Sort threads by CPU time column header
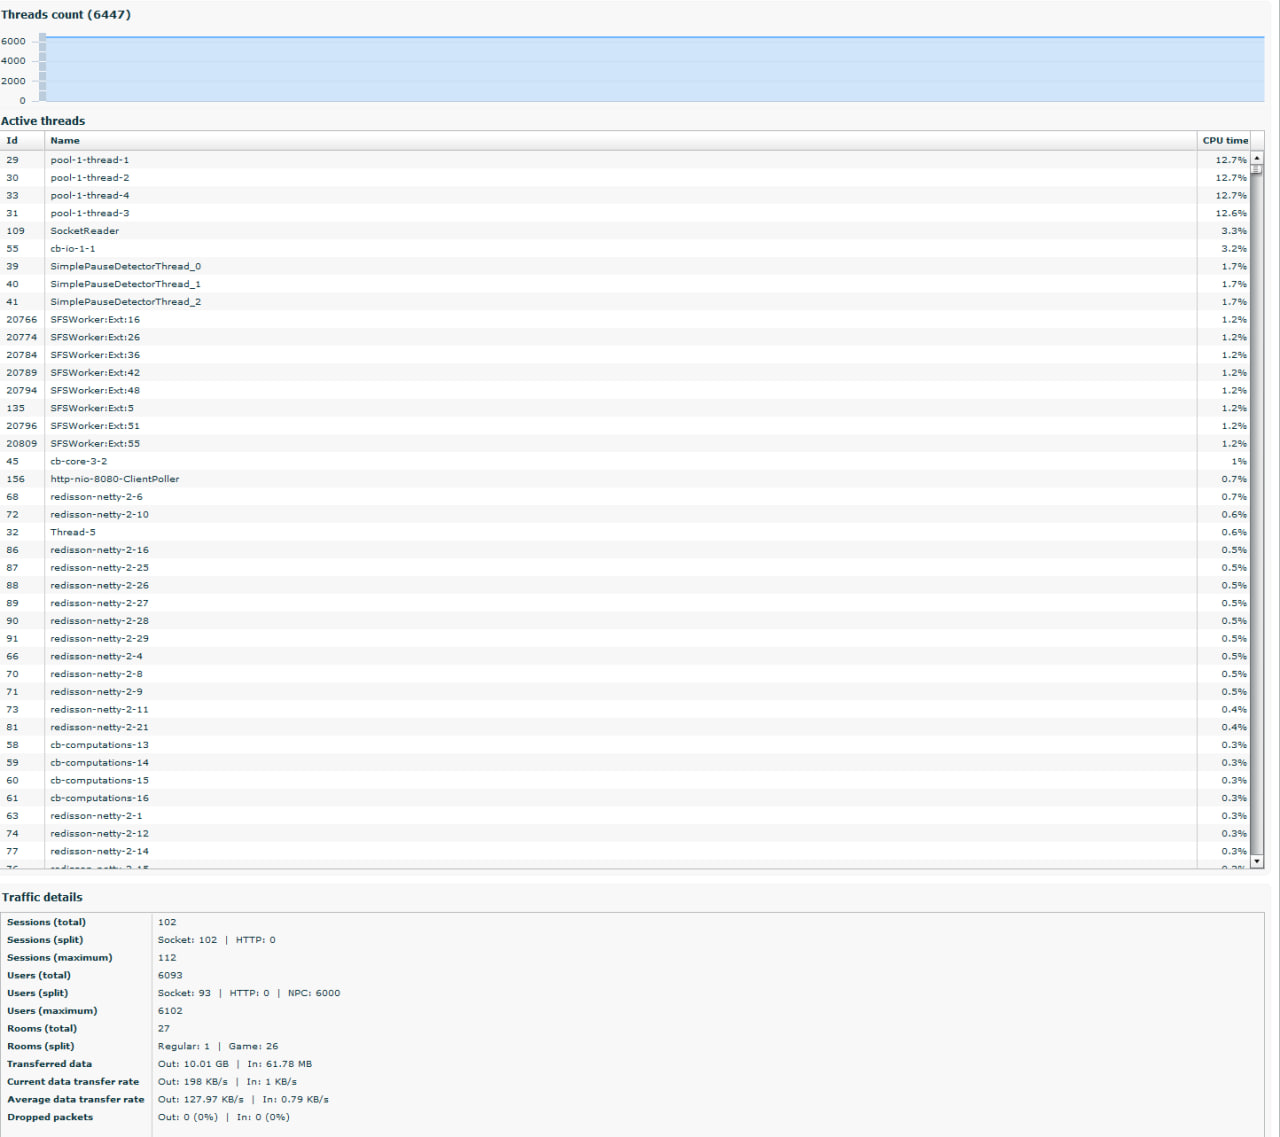 [x=1224, y=141]
